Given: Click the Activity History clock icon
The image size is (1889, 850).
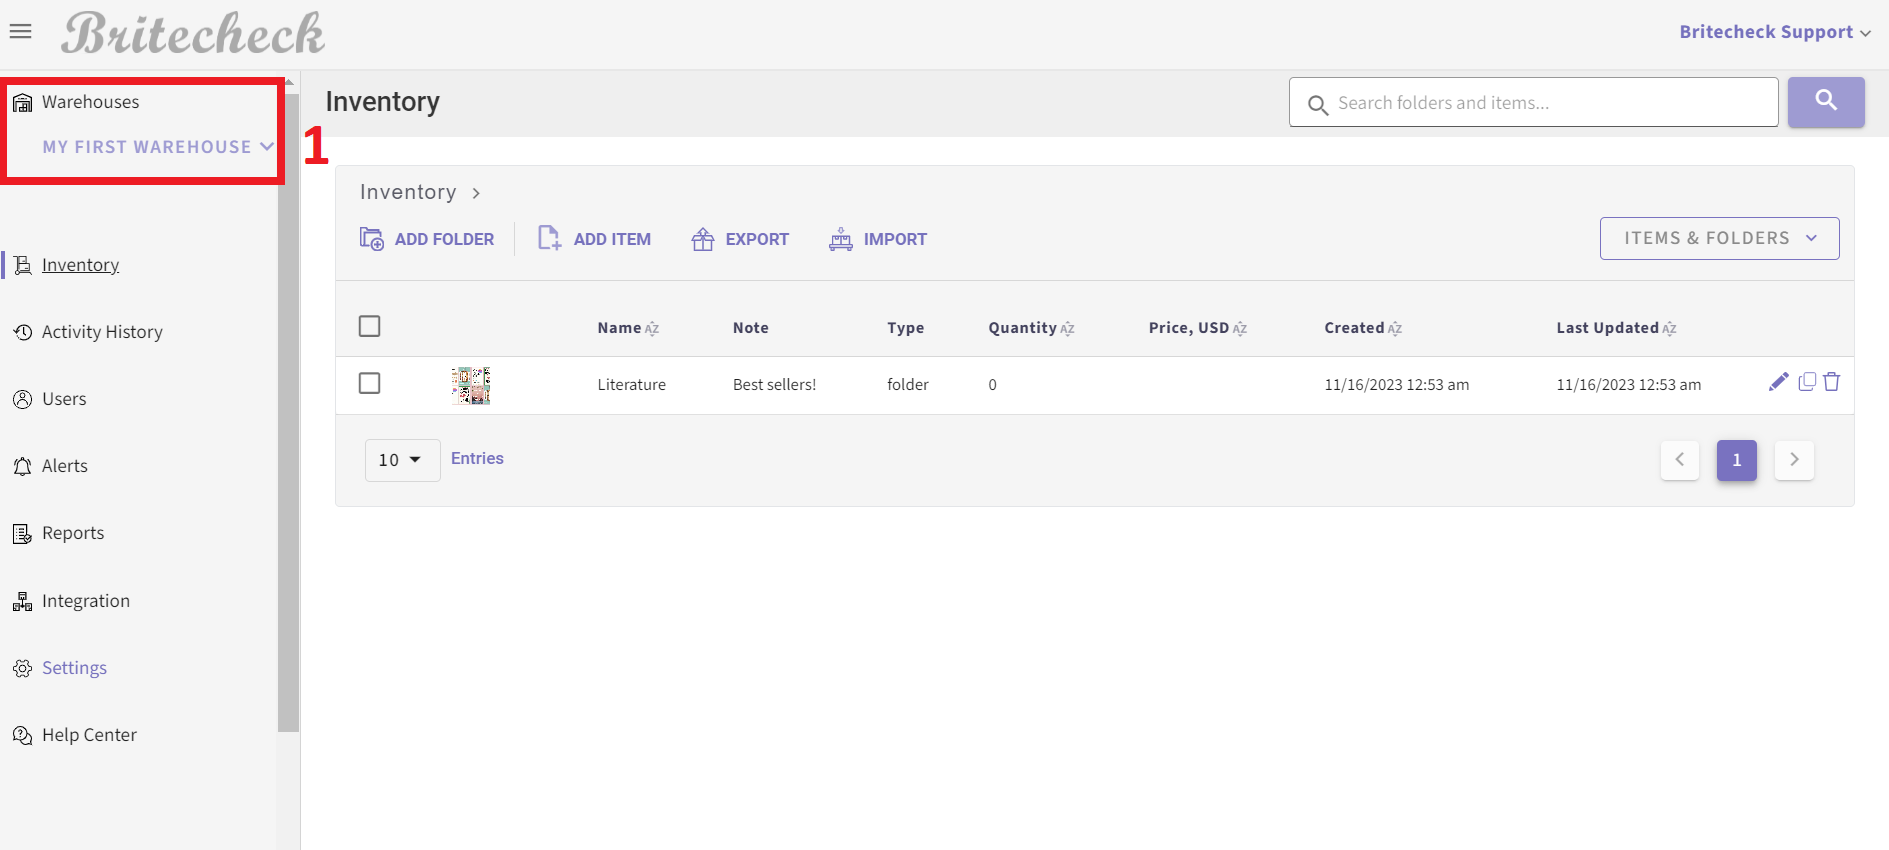Looking at the screenshot, I should (22, 332).
